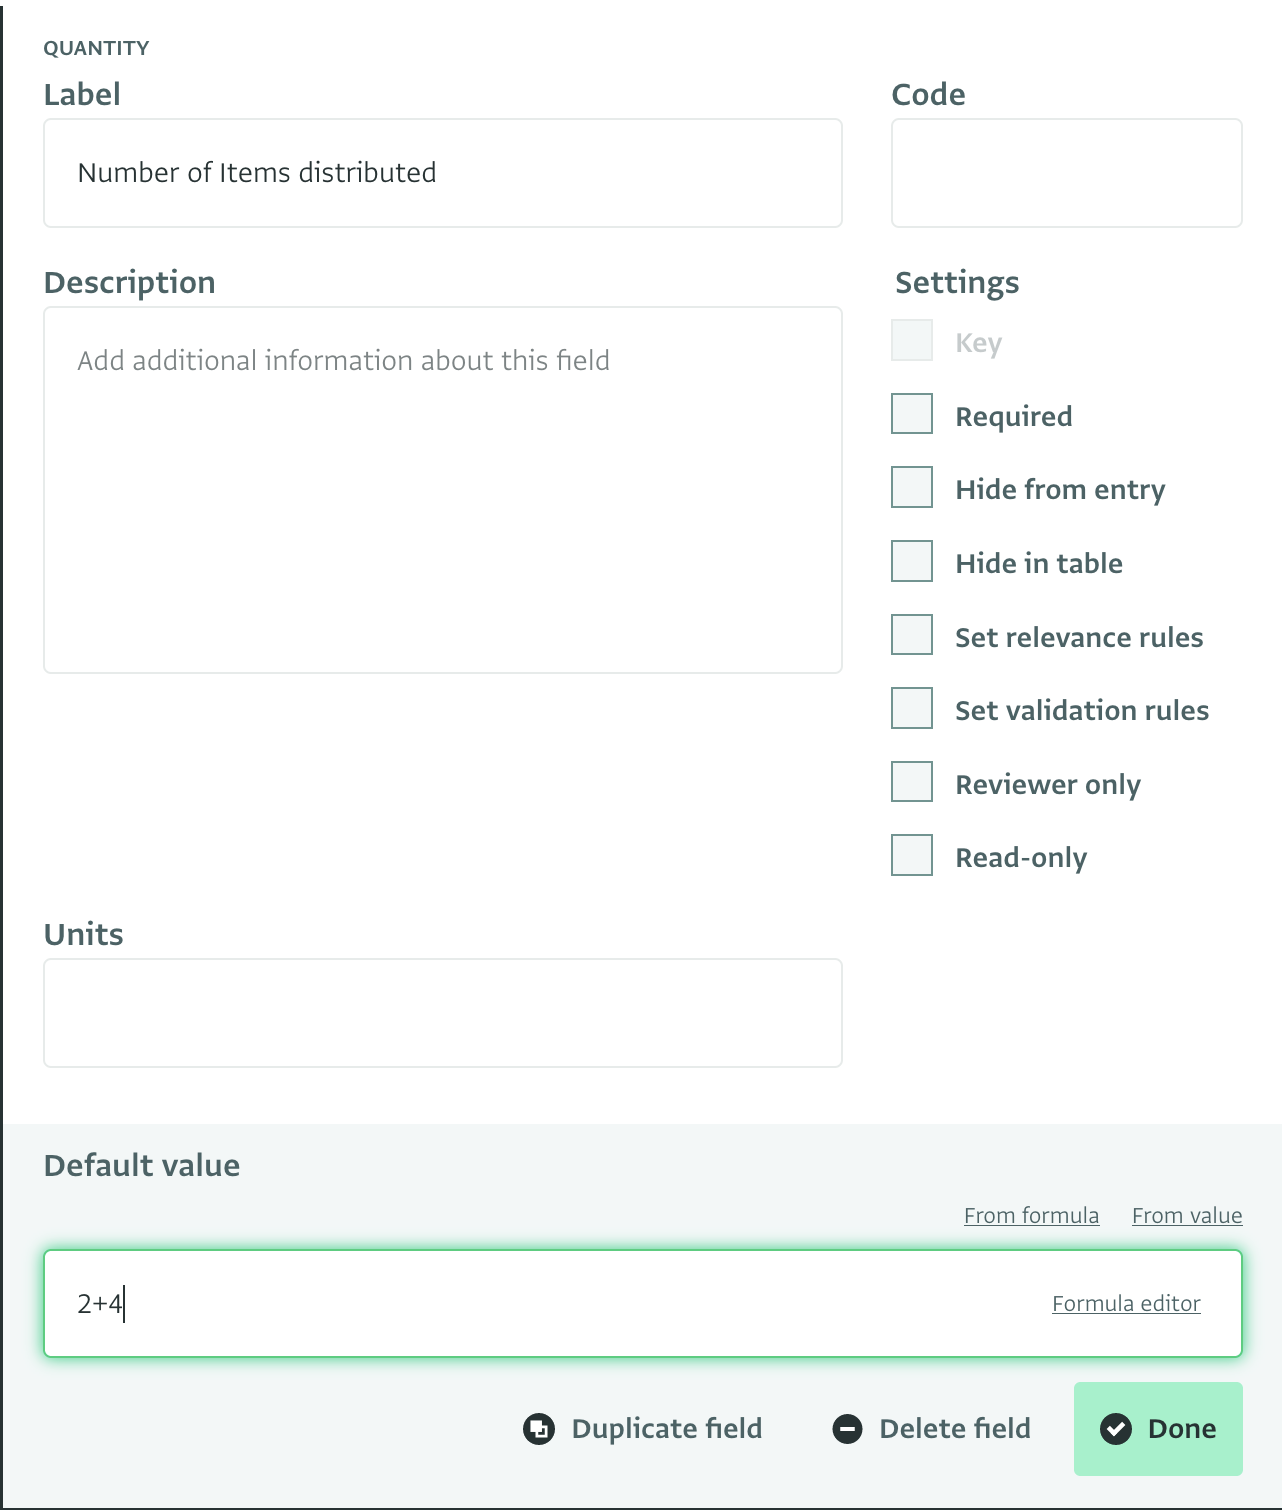The height and width of the screenshot is (1510, 1282).
Task: Check Set validation rules
Action: (910, 708)
